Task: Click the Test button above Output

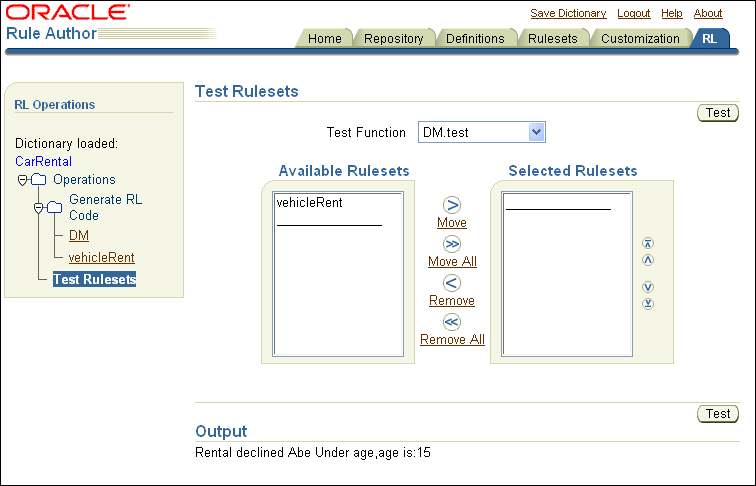Action: (718, 414)
